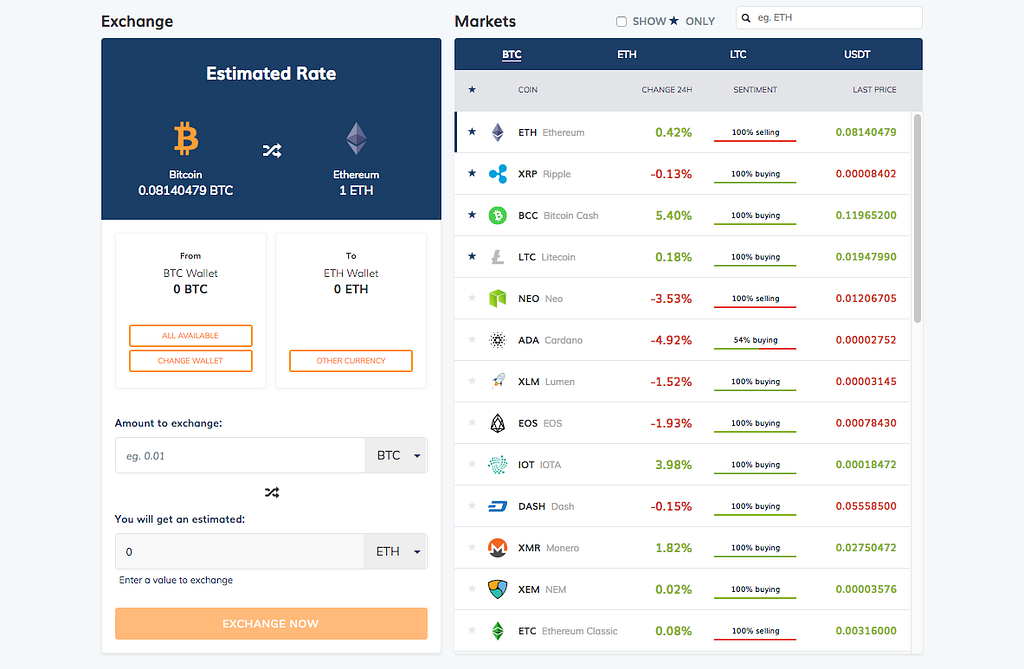Unstar the ETH Ethereum favorite star

472,131
